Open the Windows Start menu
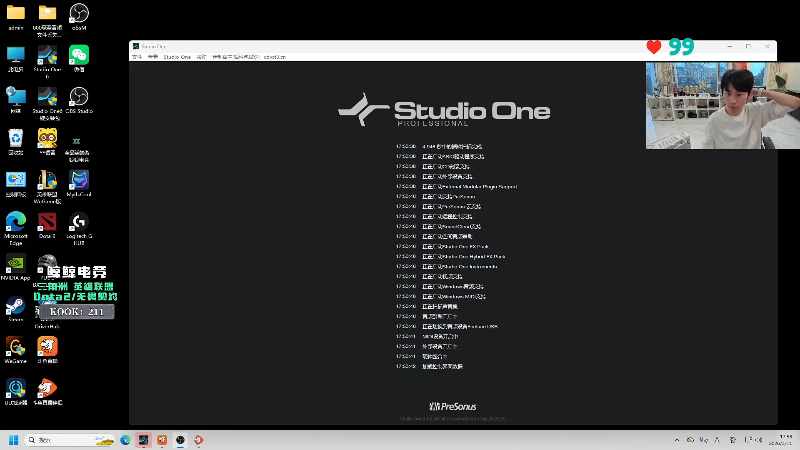Image resolution: width=800 pixels, height=450 pixels. tap(14, 440)
